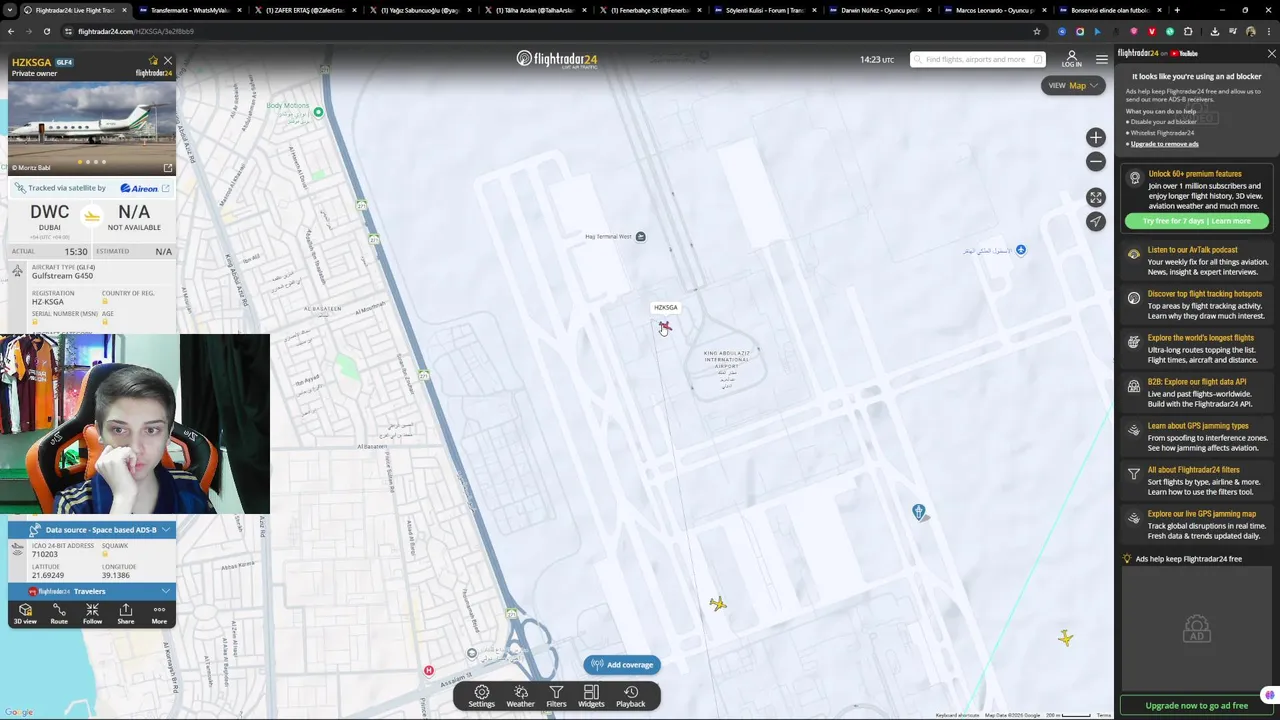
Task: Click the DWC Dubai origin airport
Action: (49, 216)
